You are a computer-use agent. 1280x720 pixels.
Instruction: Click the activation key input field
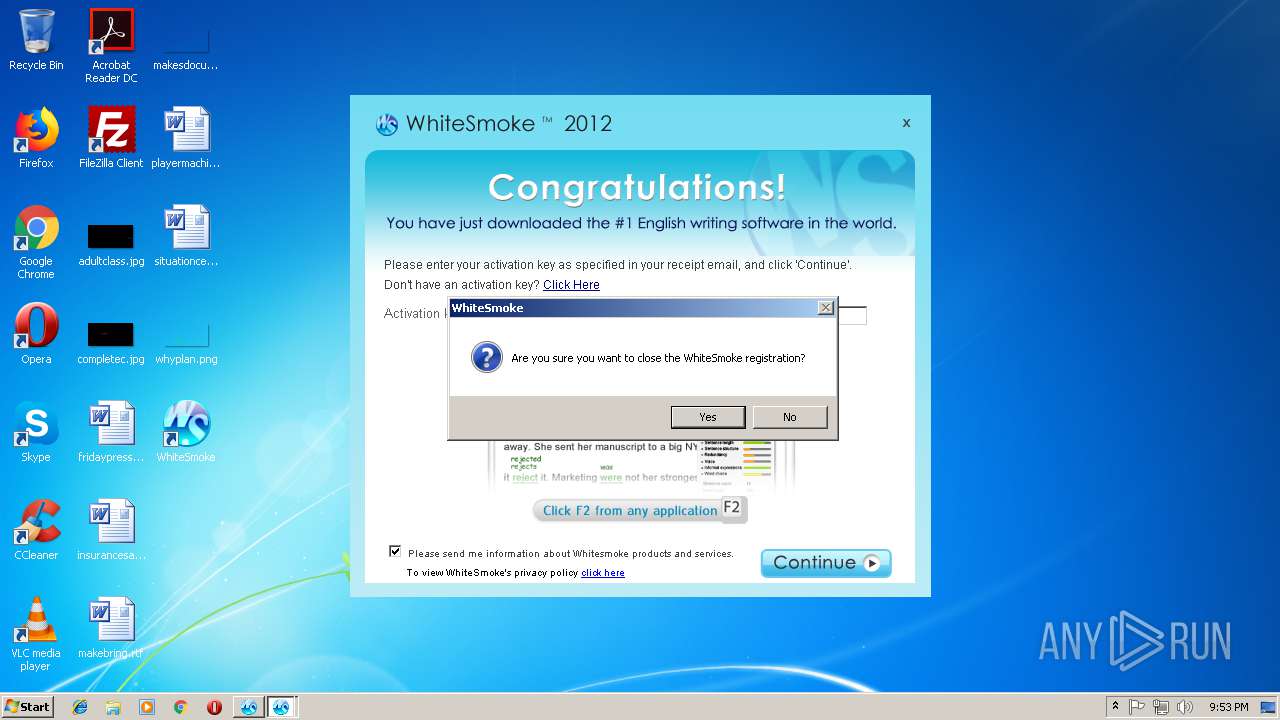click(x=852, y=315)
